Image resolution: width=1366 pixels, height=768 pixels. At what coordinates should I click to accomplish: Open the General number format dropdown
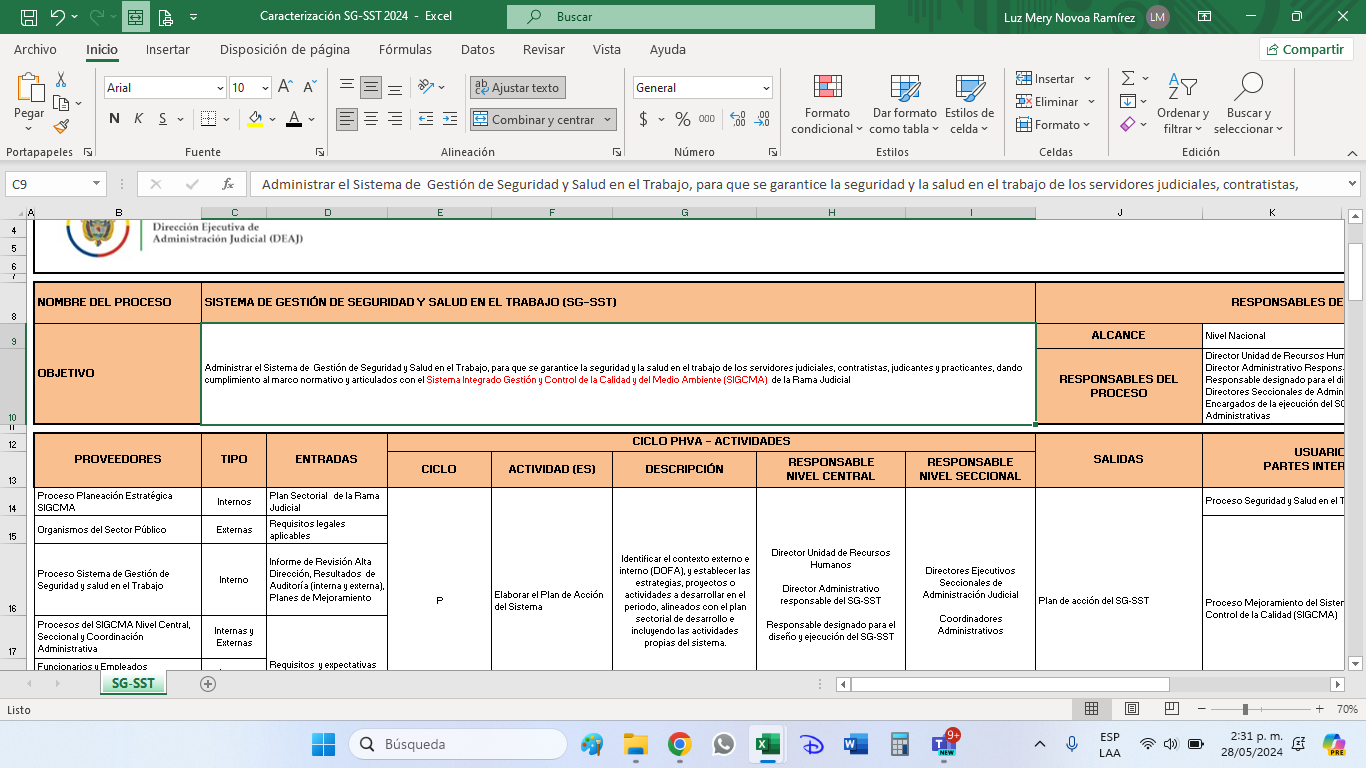point(765,87)
